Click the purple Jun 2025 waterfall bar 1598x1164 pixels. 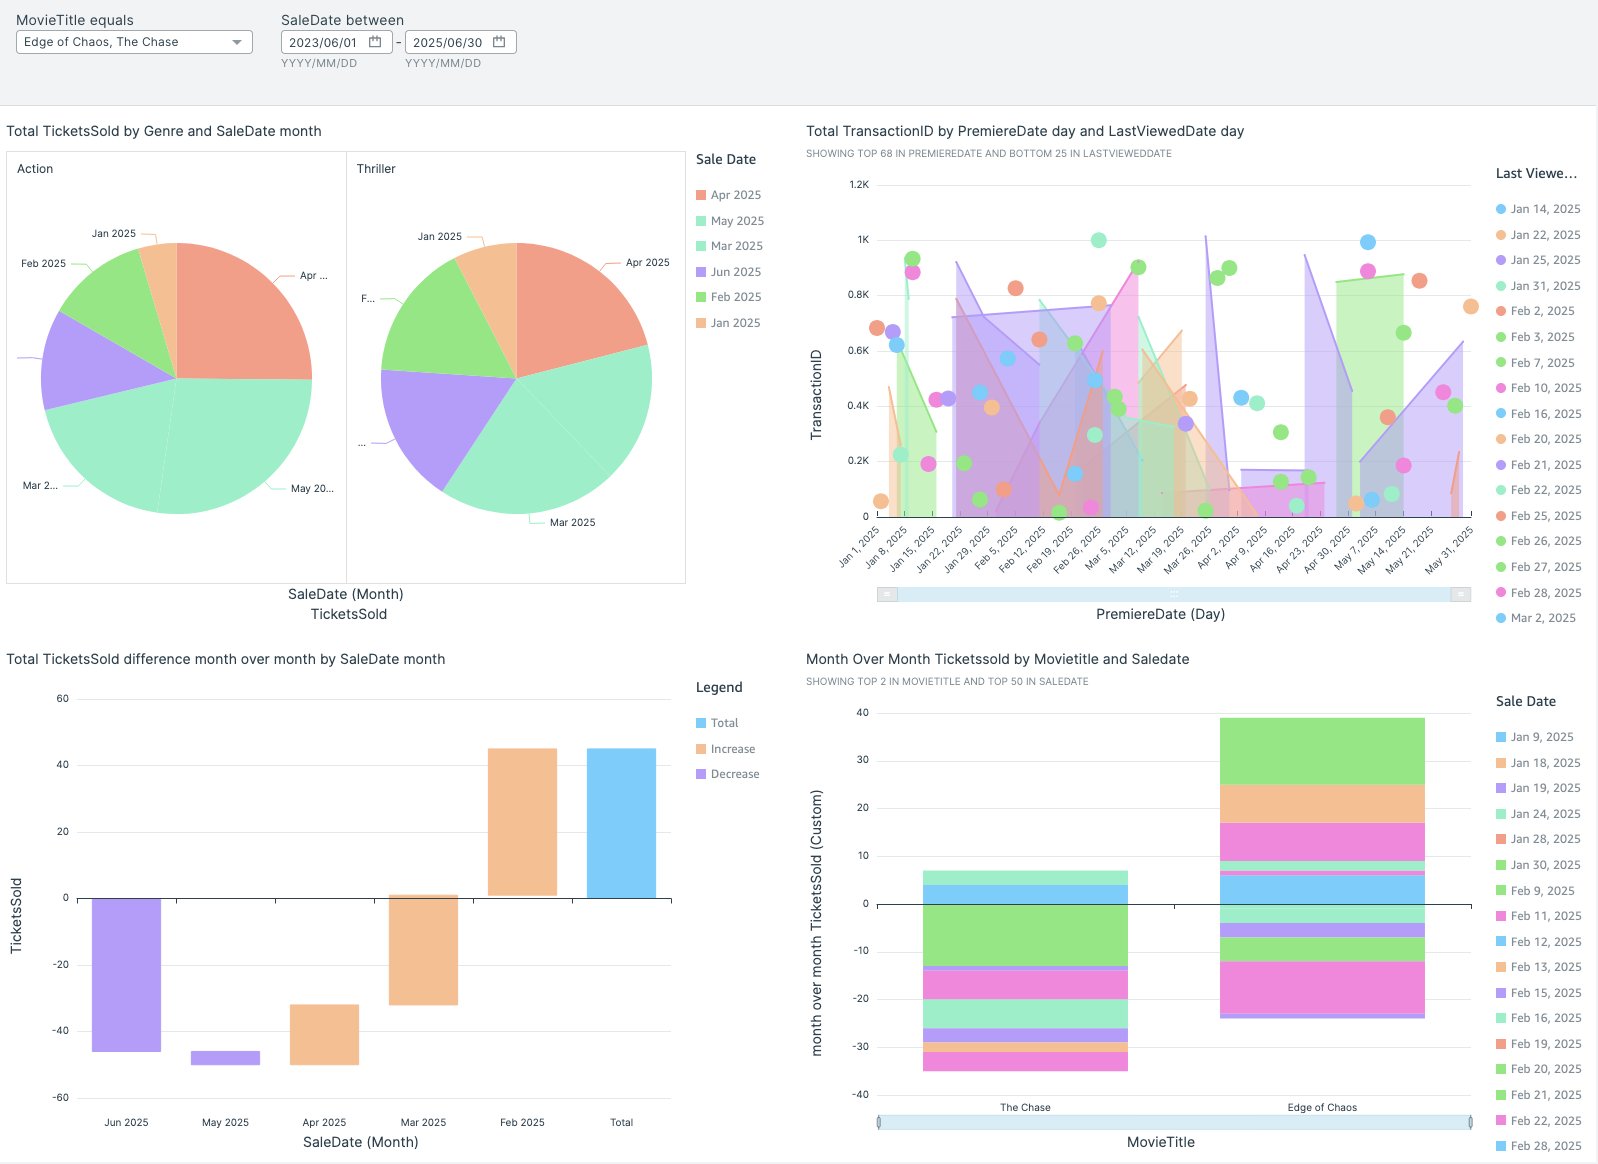pos(126,974)
